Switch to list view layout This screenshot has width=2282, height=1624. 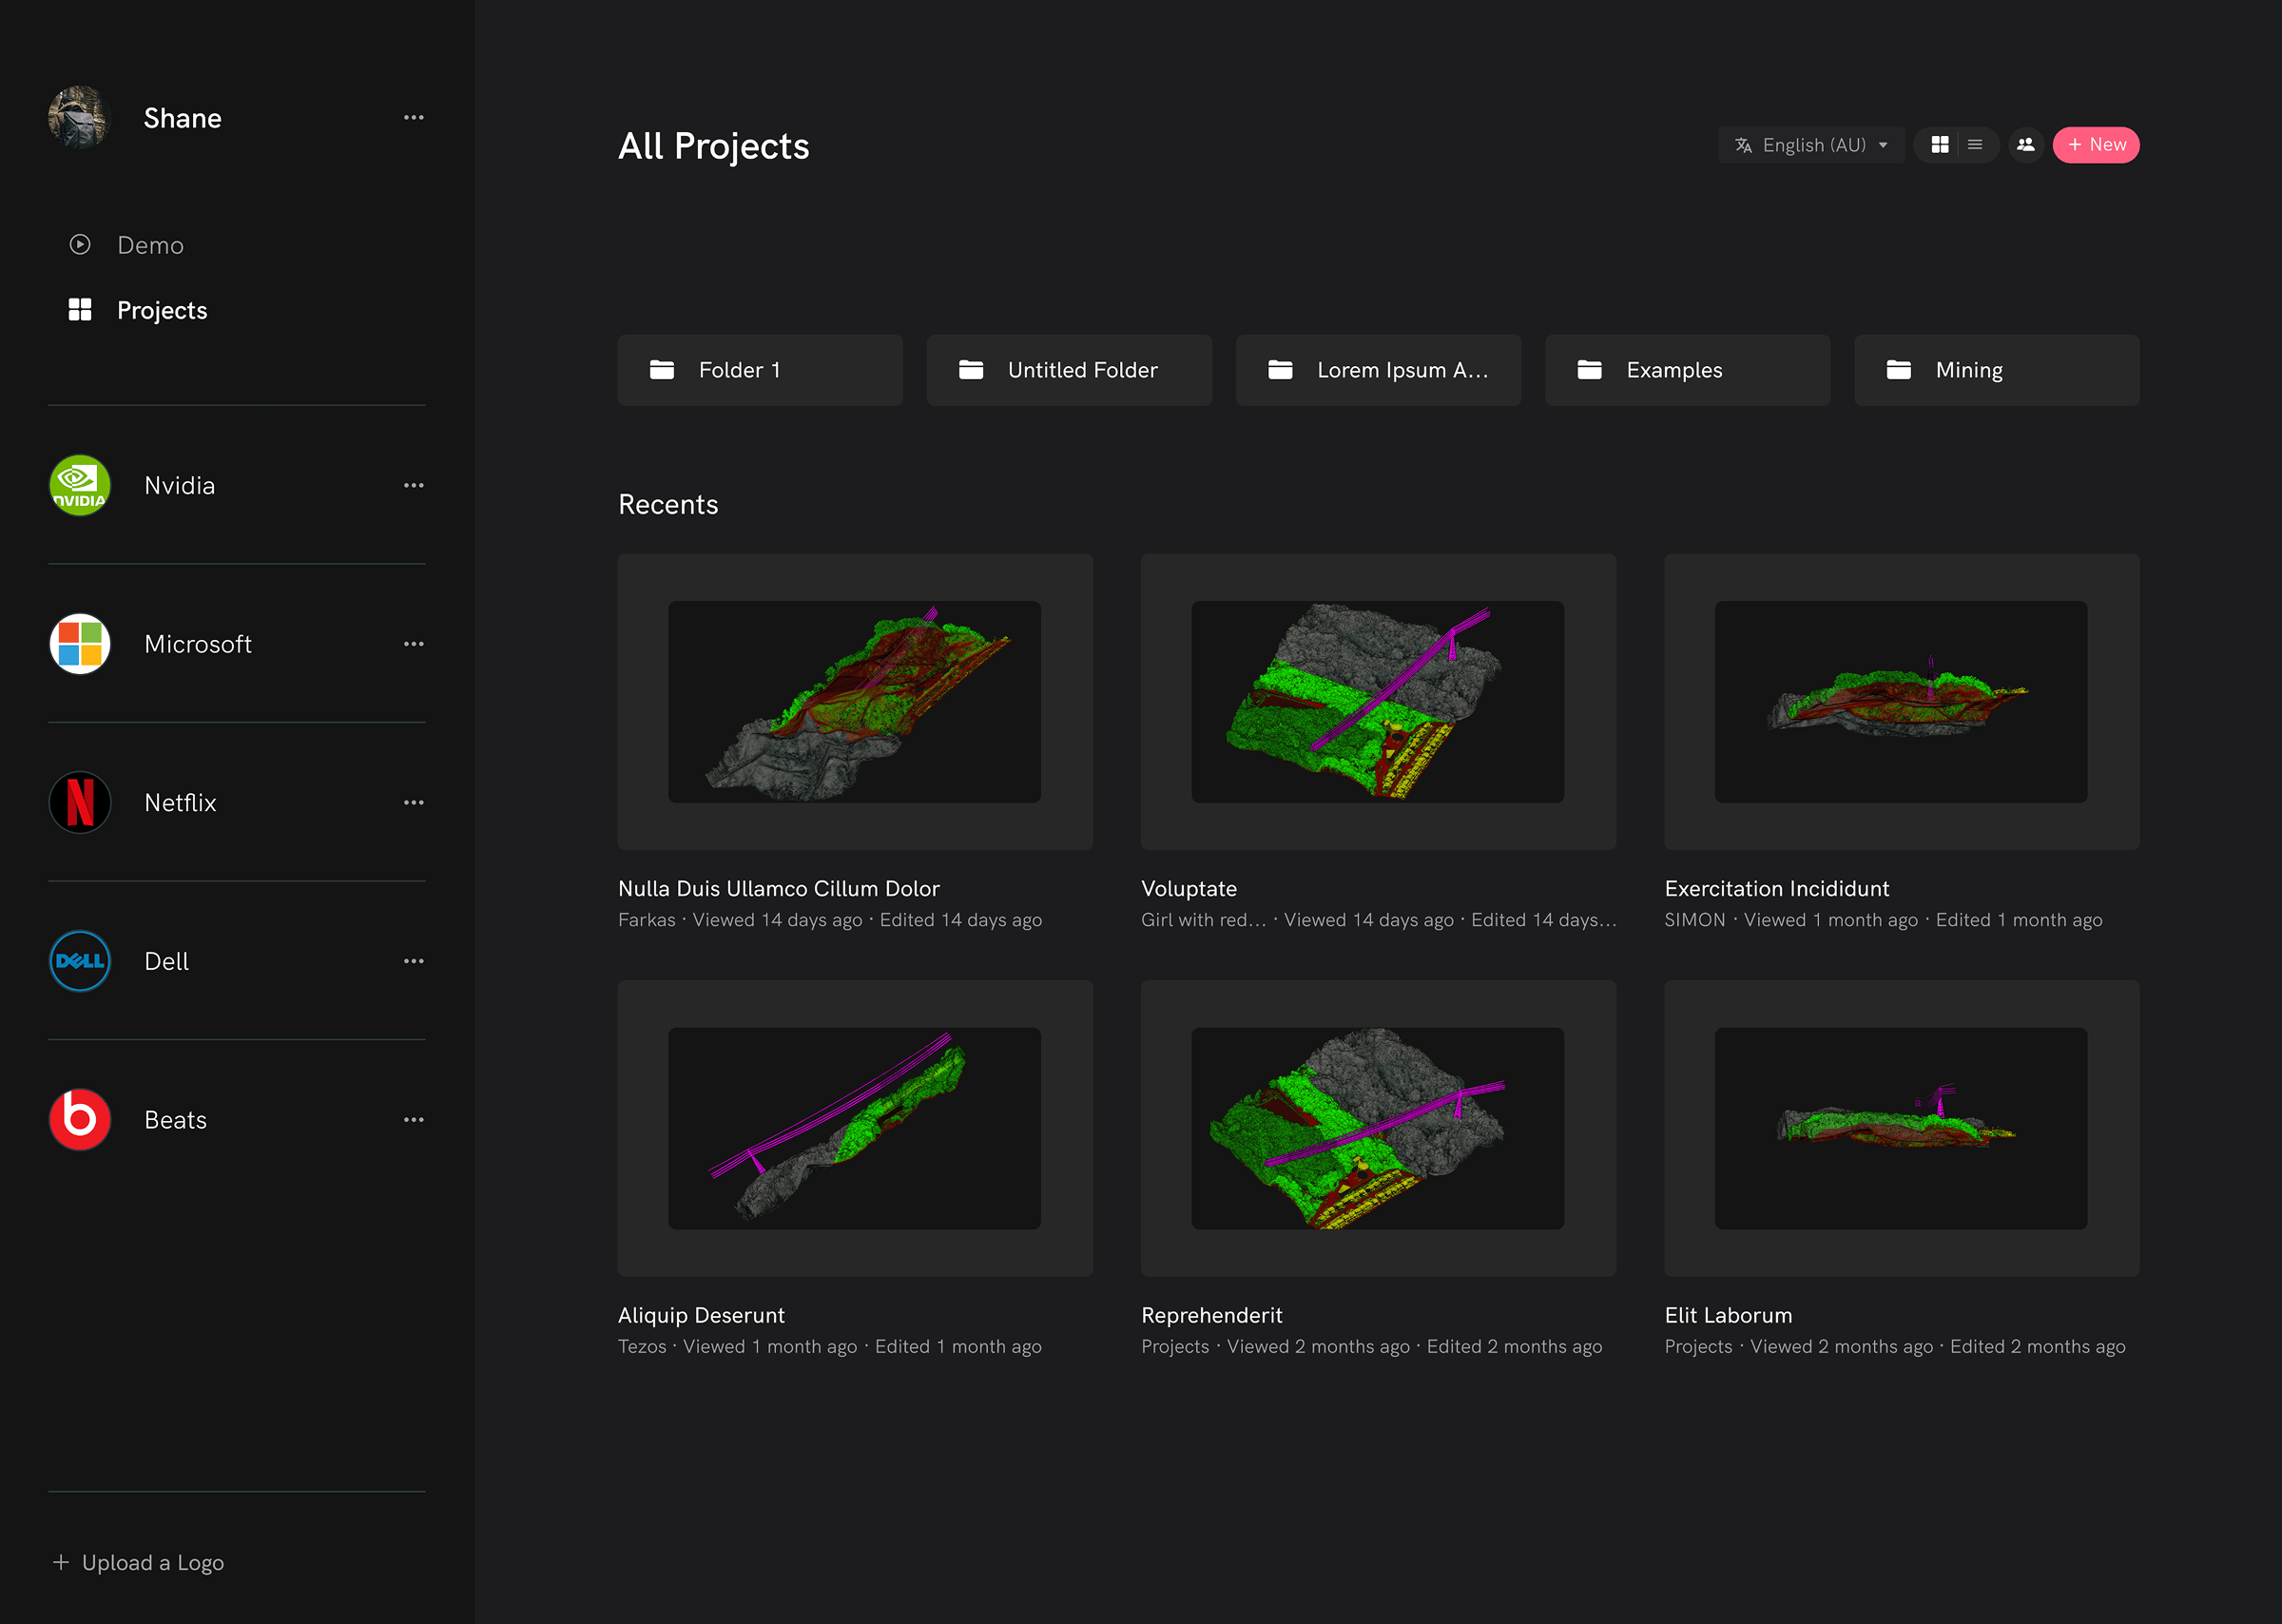coord(1975,145)
